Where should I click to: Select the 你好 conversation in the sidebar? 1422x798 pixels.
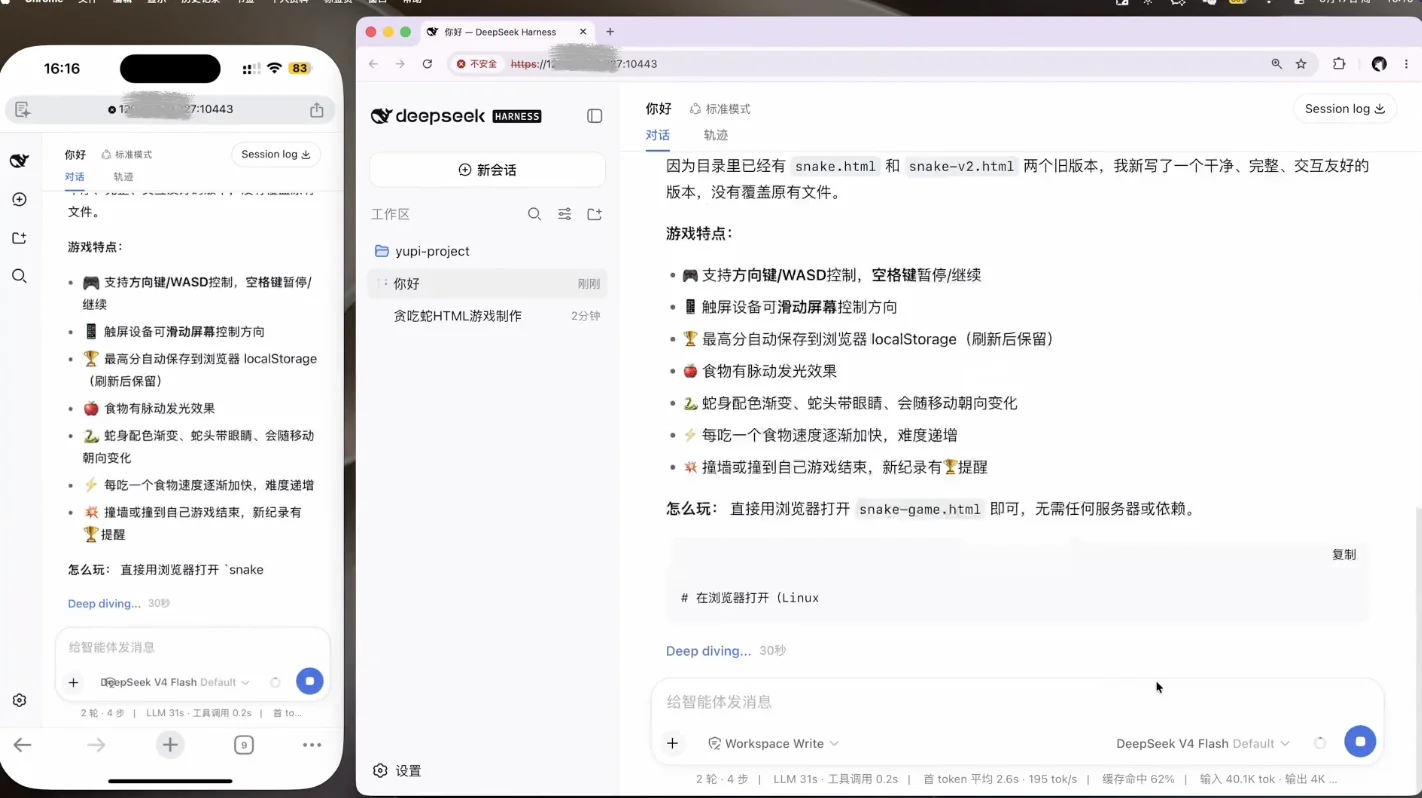[487, 284]
